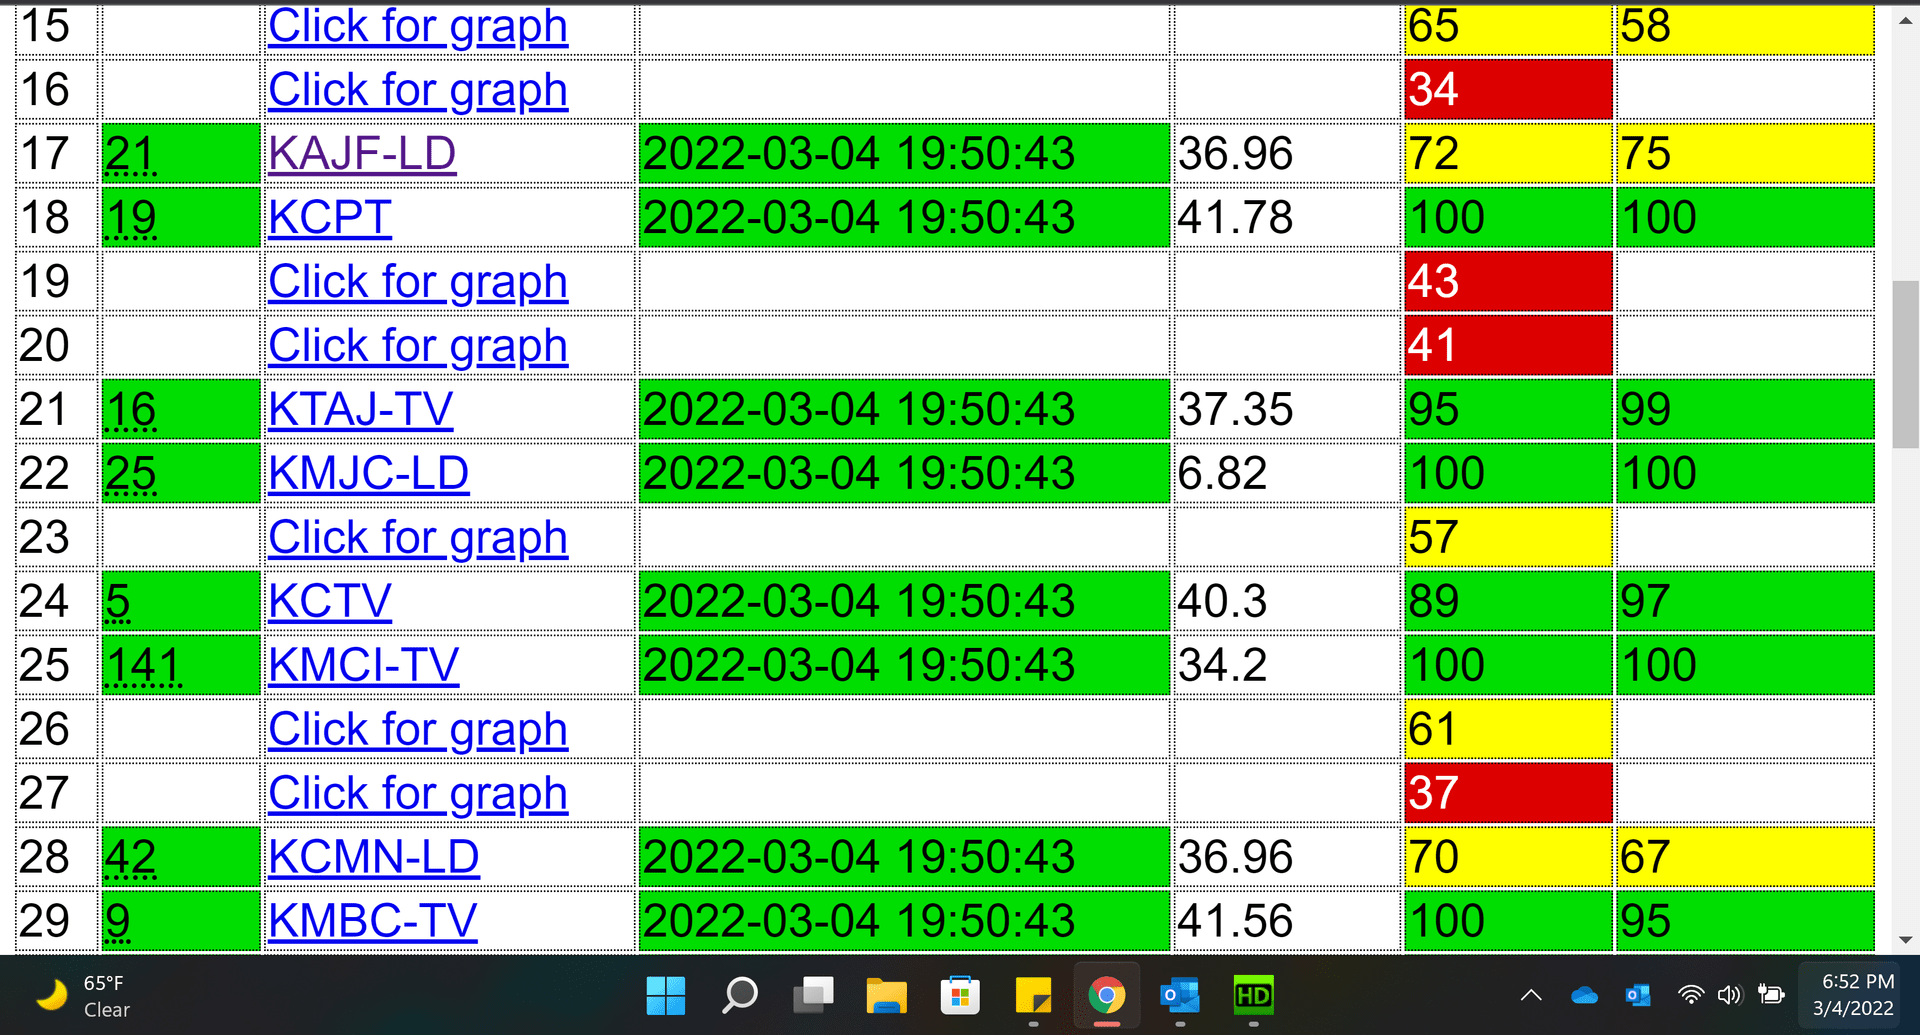Click the Outlook tray notification icon
This screenshot has width=1920, height=1035.
1638,995
